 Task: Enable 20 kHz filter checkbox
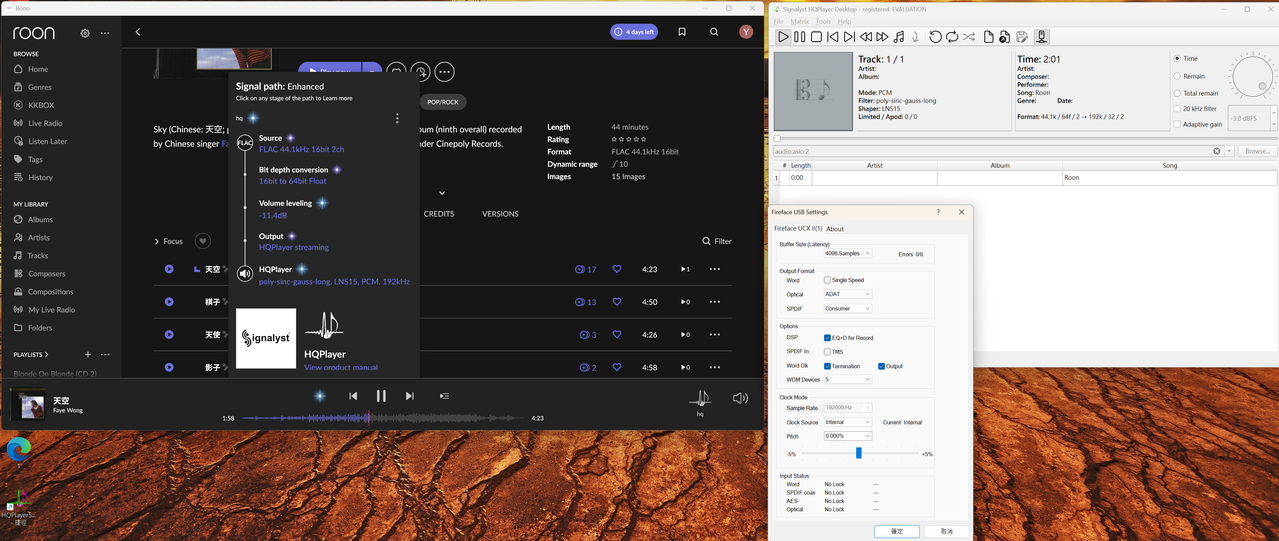(x=1177, y=108)
